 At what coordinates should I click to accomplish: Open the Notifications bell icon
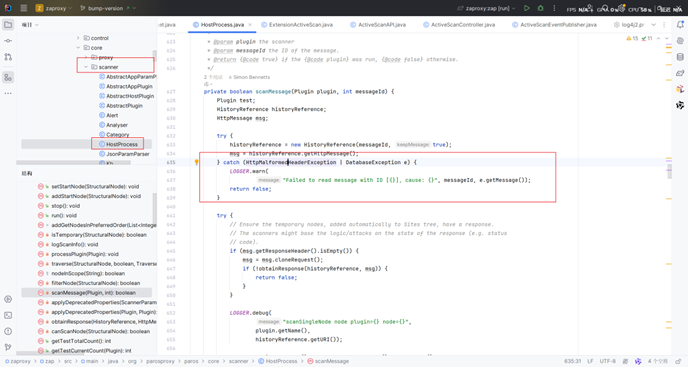click(680, 25)
